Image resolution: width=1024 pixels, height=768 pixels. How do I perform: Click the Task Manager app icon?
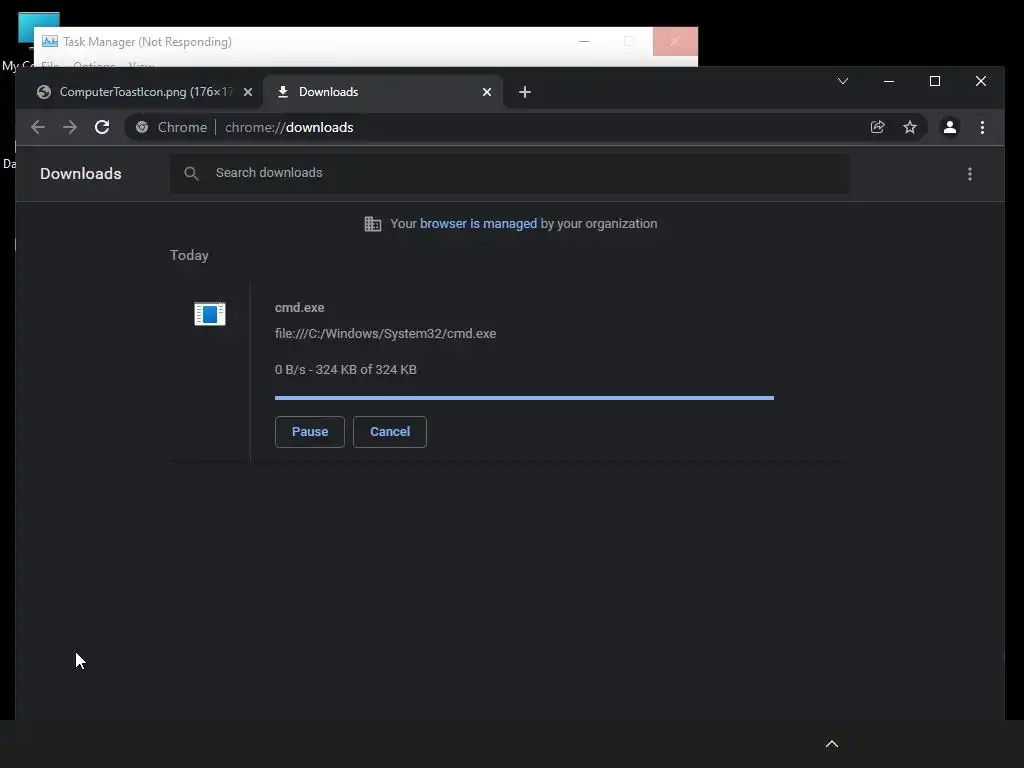pos(50,41)
